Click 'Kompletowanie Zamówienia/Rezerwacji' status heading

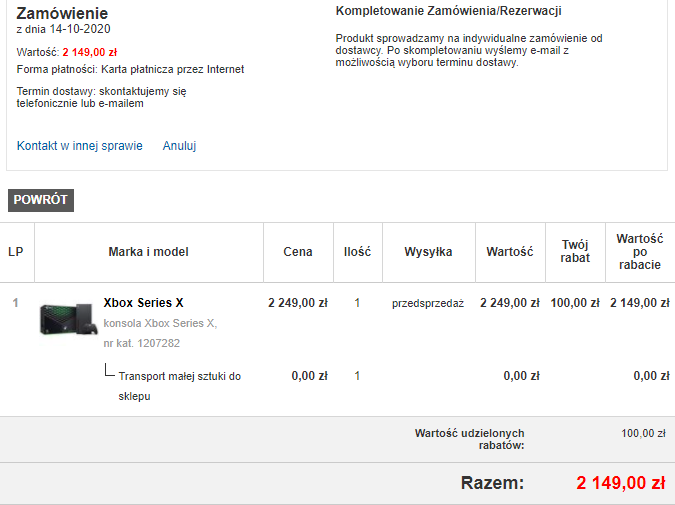point(448,11)
